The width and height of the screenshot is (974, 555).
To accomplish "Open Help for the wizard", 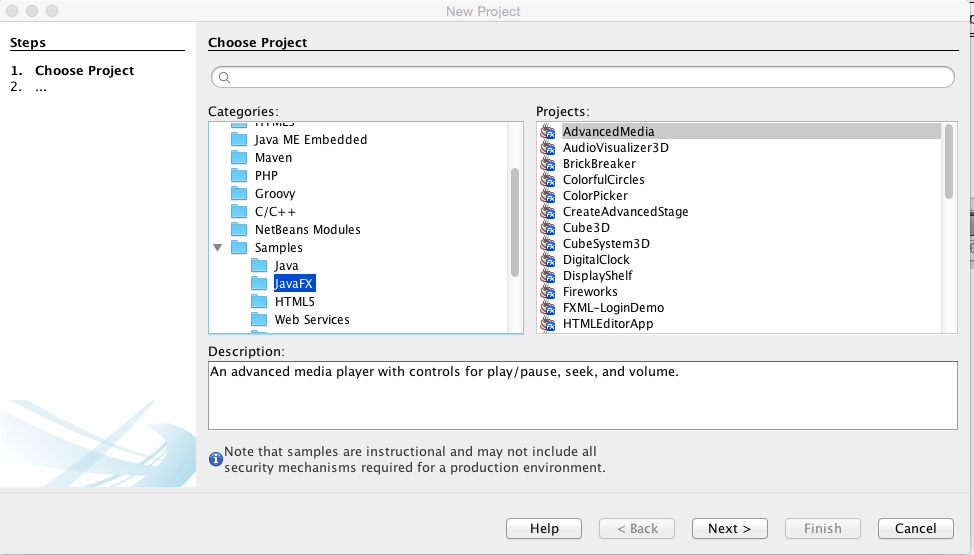I will [544, 528].
